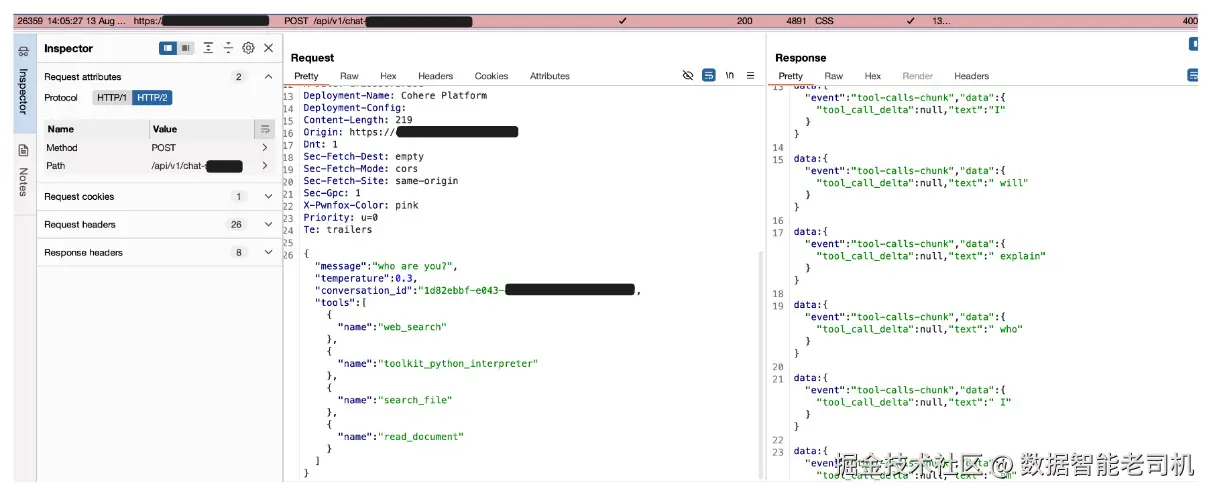
Task: Select the Response Raw tab
Action: [833, 76]
